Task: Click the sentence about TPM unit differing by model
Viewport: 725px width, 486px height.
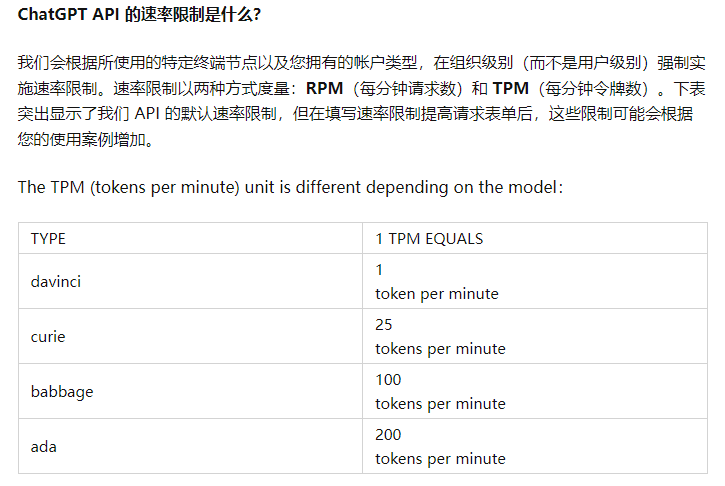Action: pyautogui.click(x=290, y=187)
